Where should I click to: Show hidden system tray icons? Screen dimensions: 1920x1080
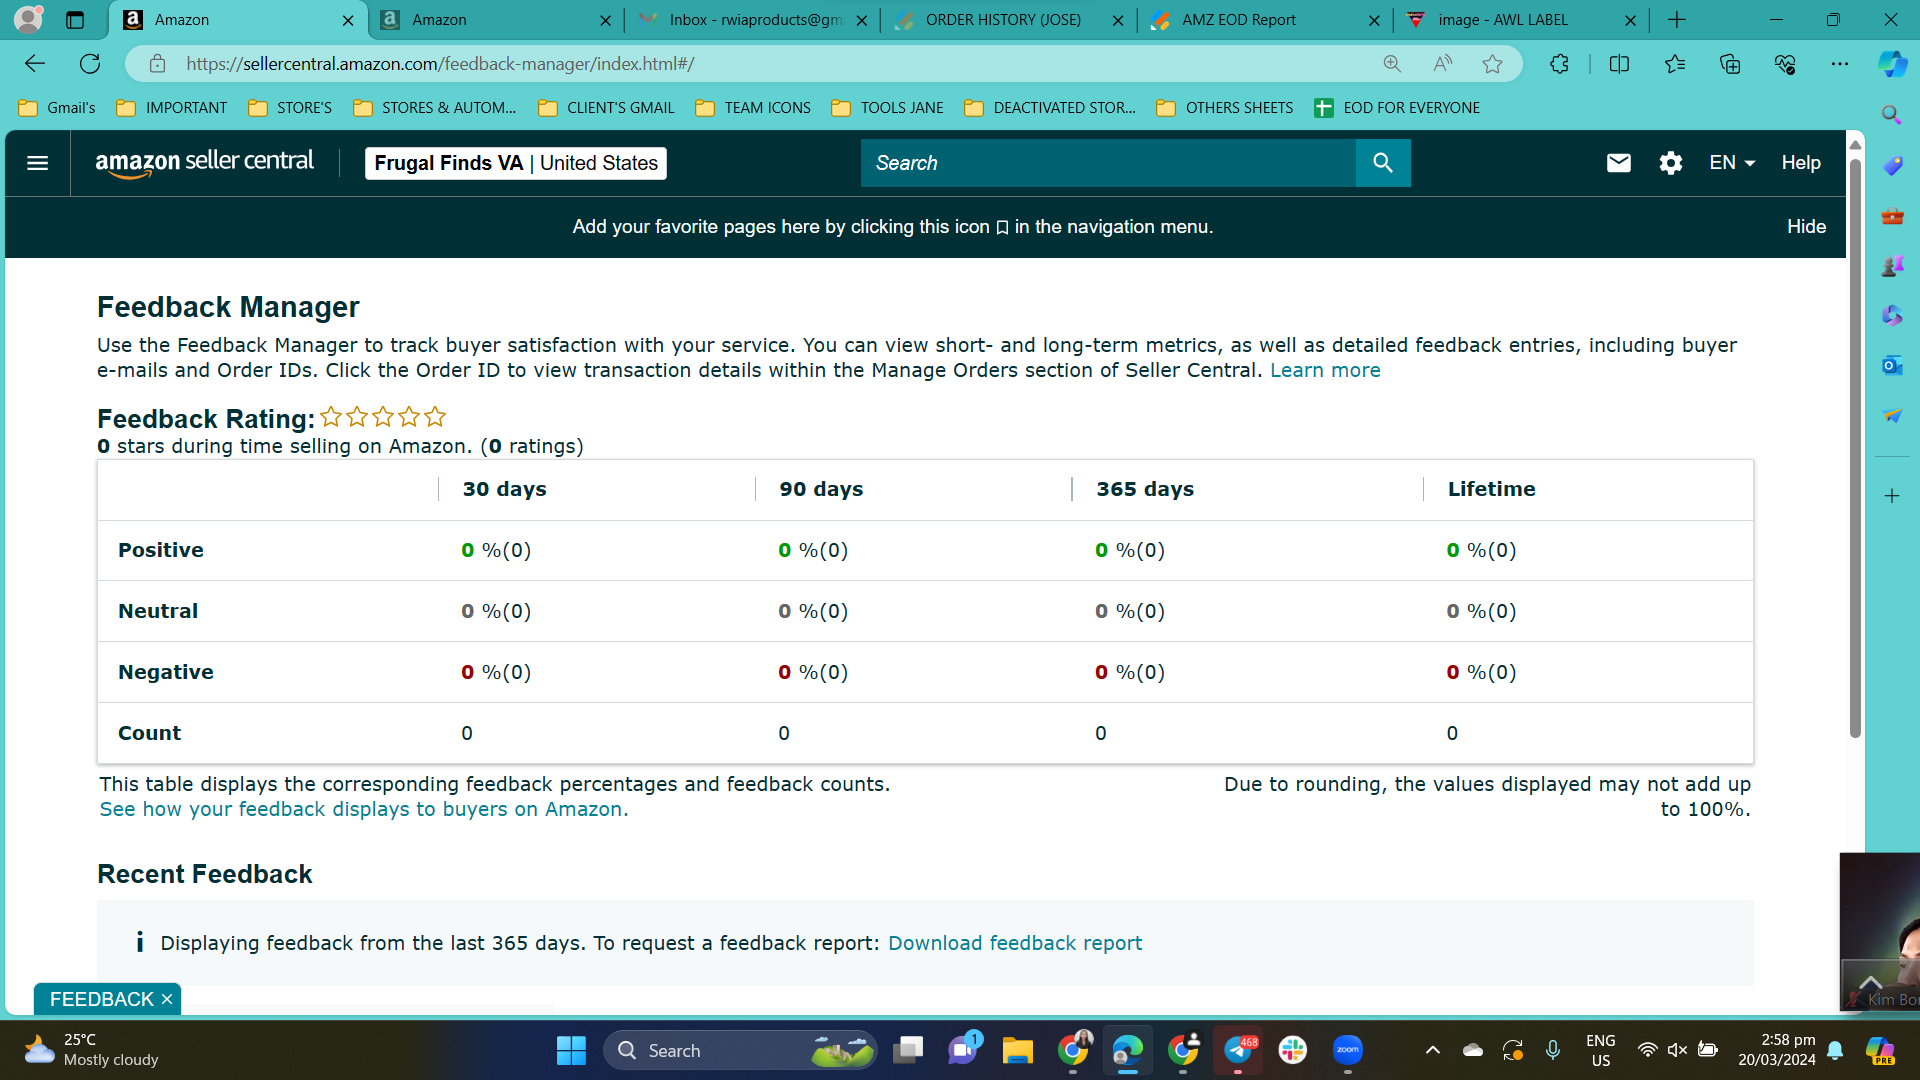(1432, 1050)
